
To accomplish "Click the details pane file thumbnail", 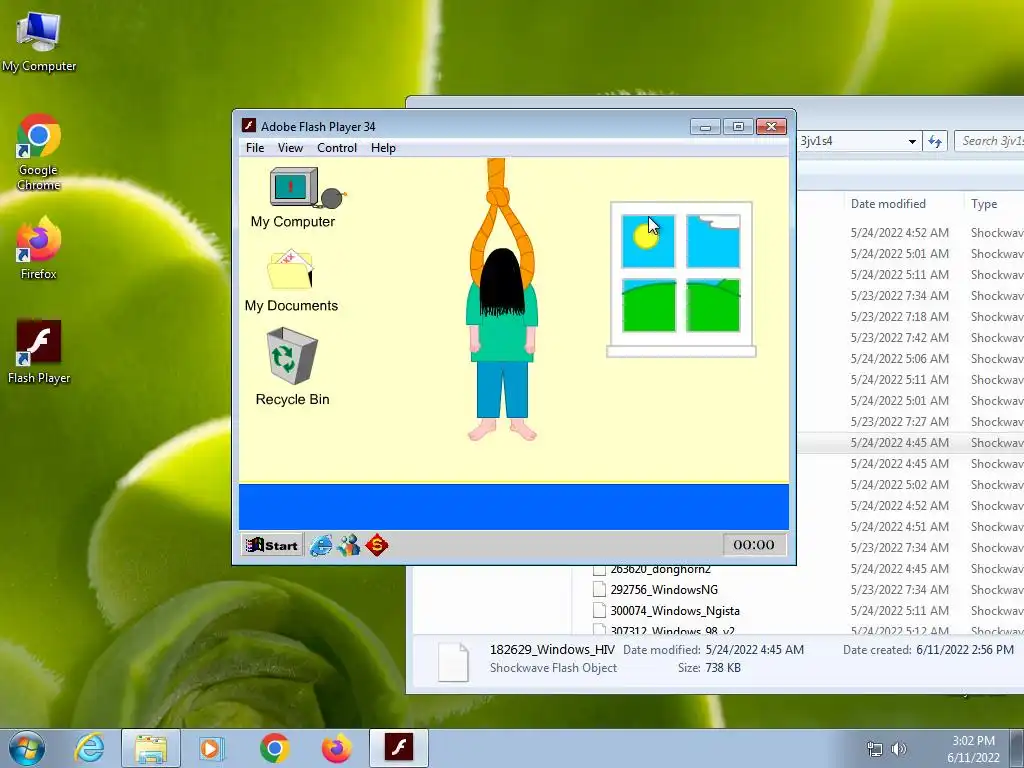I will tap(453, 662).
